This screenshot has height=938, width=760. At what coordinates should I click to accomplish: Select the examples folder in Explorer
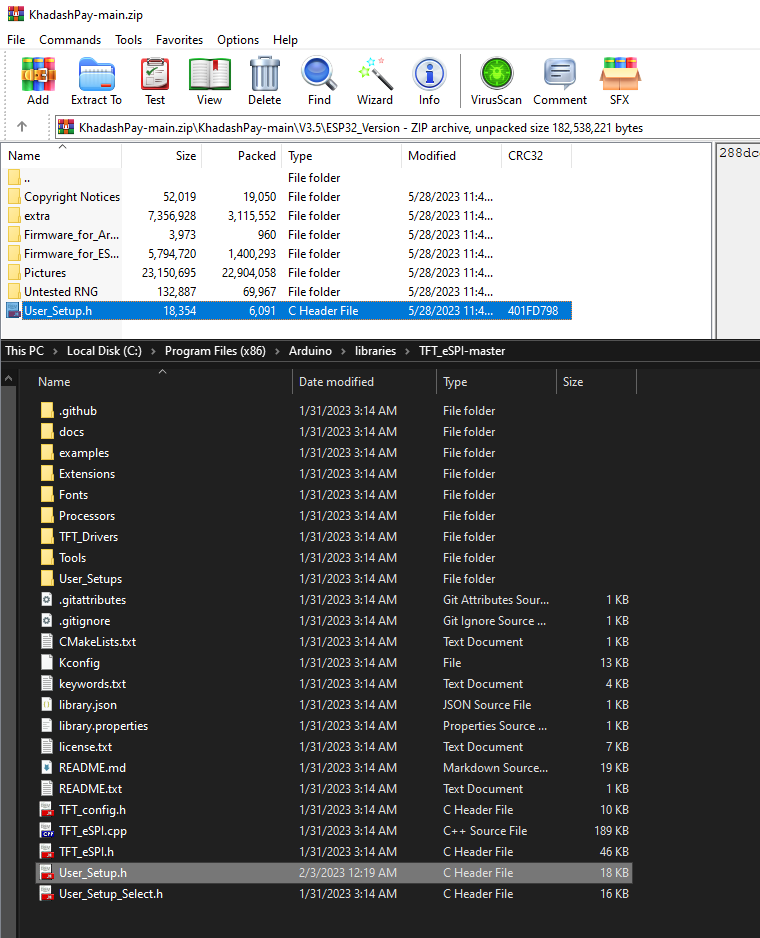coord(334,453)
